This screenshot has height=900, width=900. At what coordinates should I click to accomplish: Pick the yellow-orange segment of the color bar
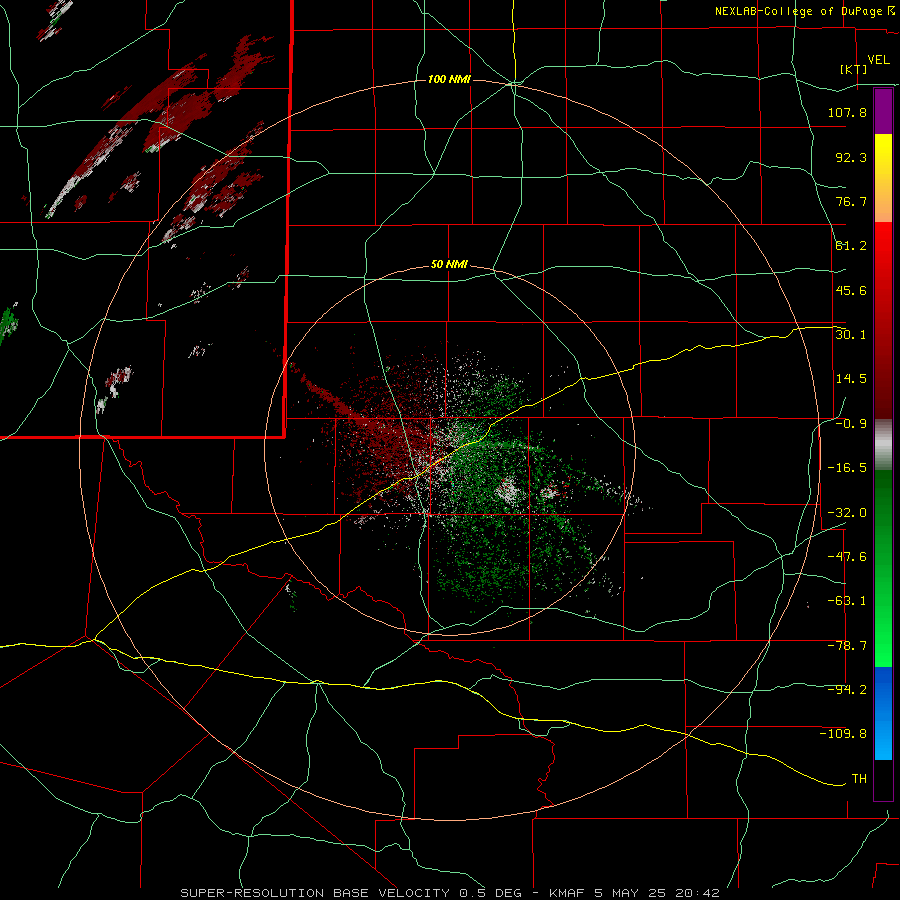[883, 178]
